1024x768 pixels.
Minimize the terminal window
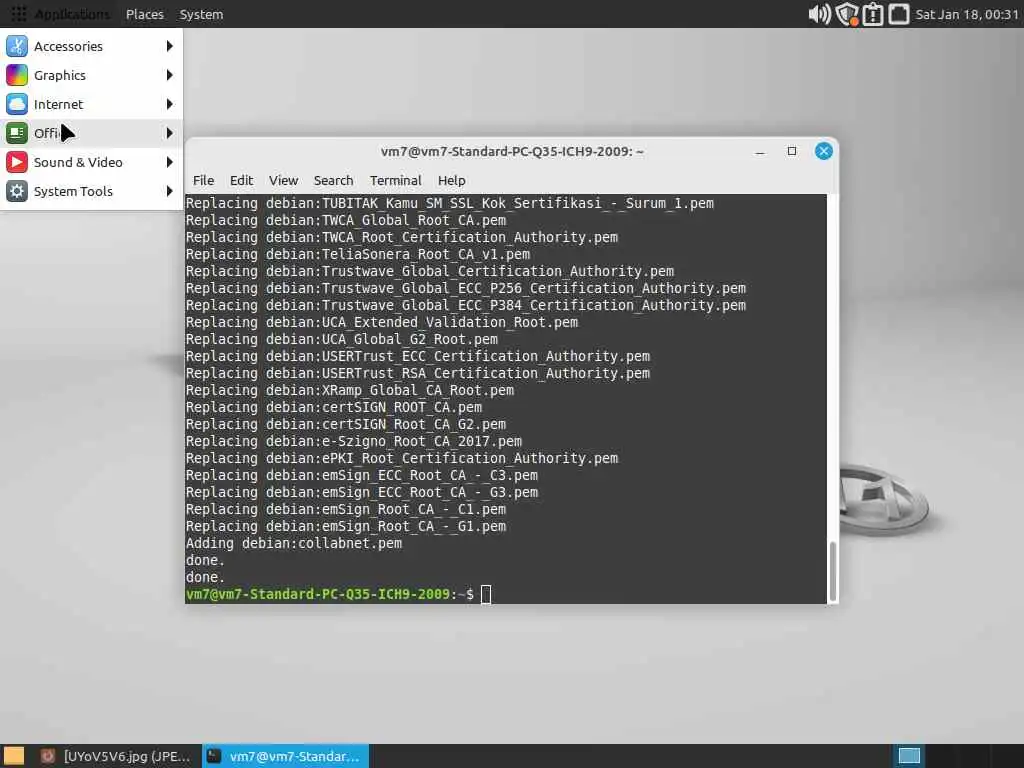click(760, 152)
